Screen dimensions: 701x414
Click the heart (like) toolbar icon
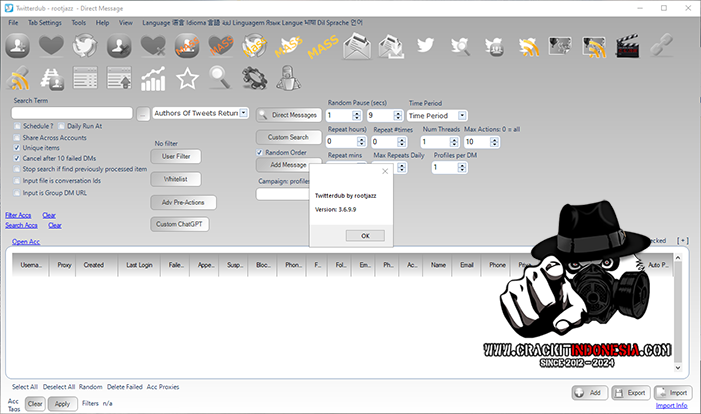click(x=52, y=46)
